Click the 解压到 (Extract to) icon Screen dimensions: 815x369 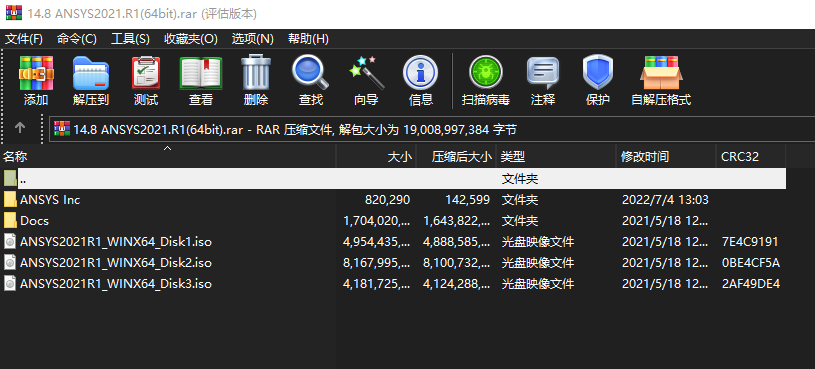(90, 74)
